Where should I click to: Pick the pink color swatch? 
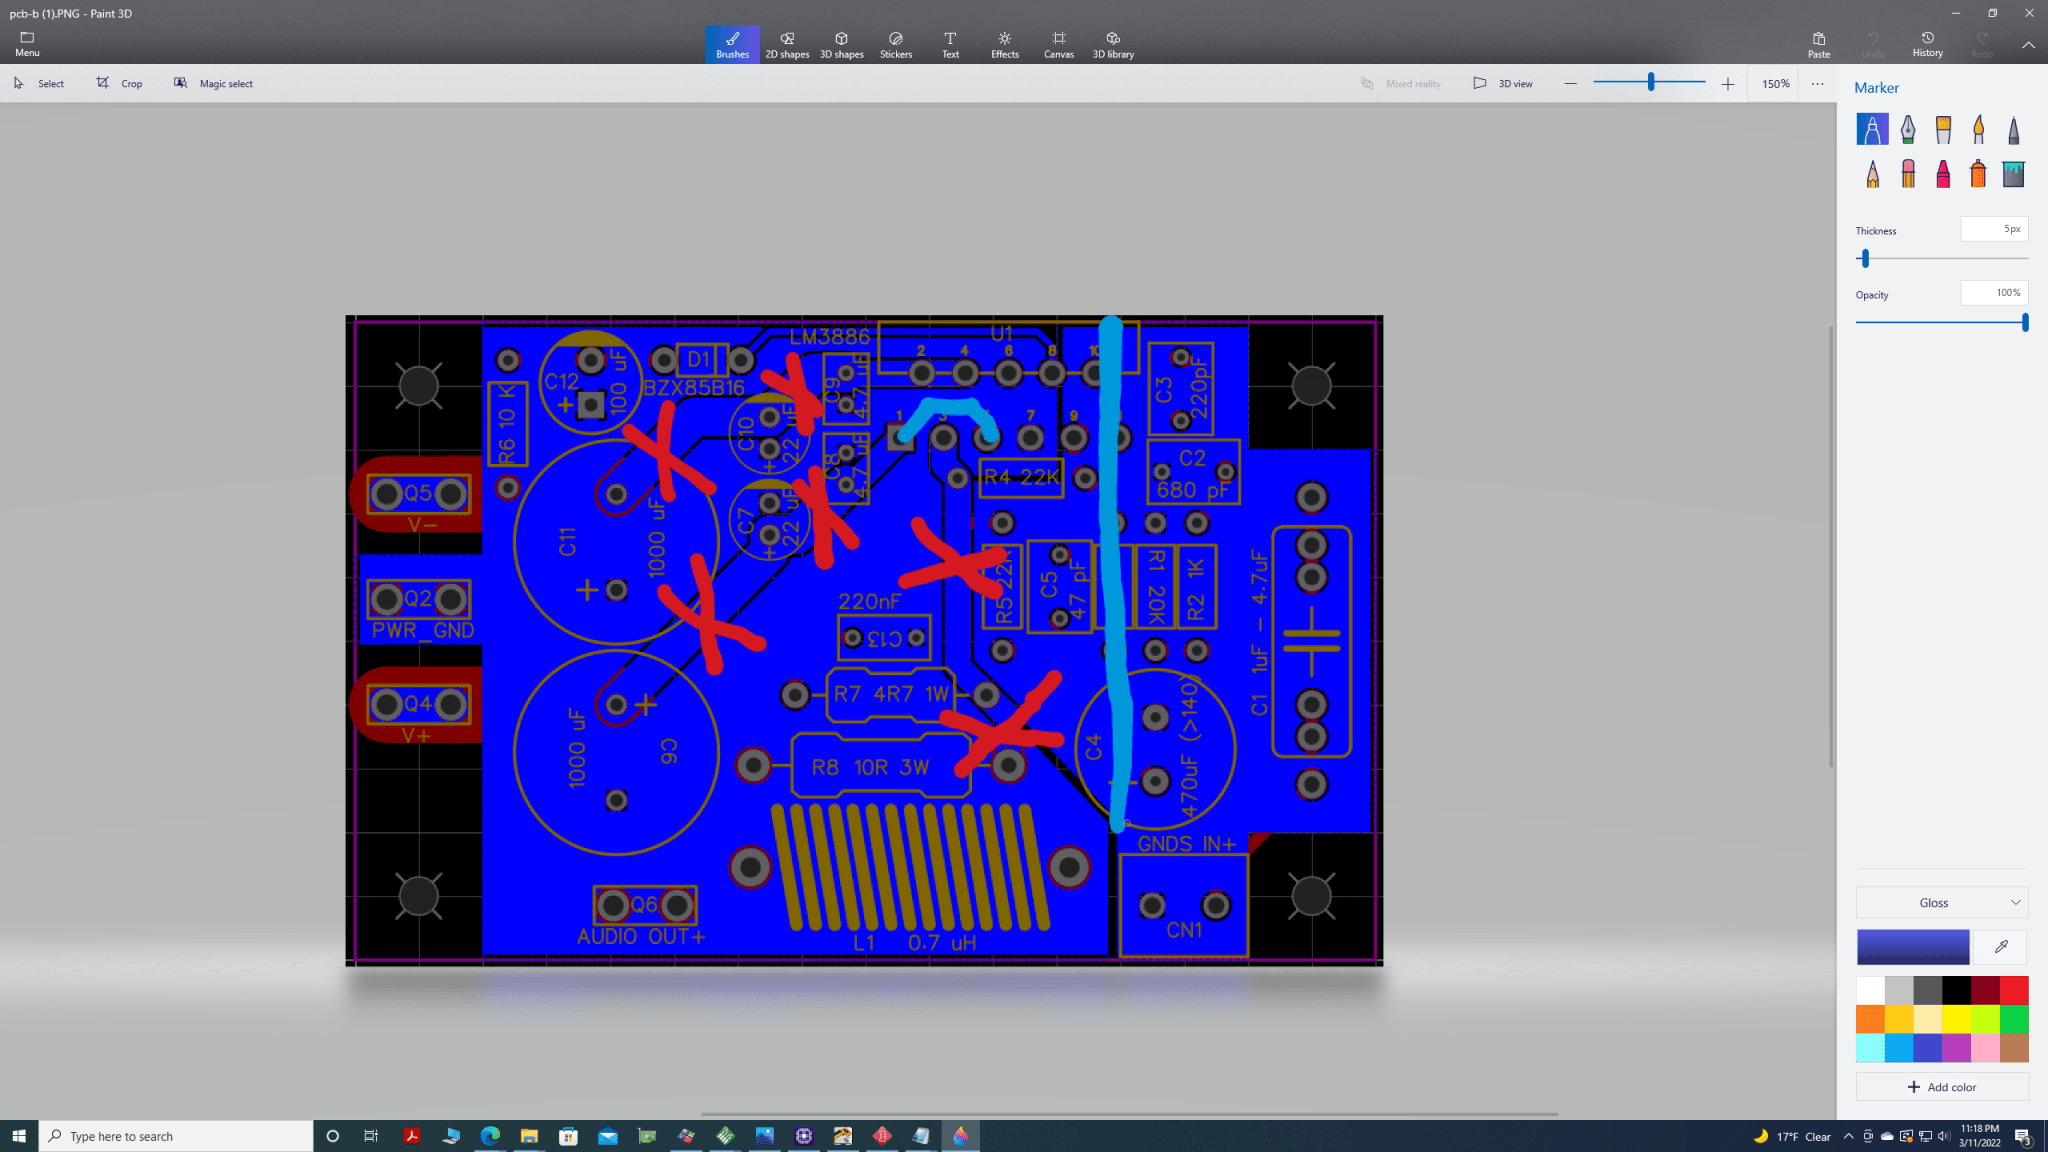click(1985, 1048)
